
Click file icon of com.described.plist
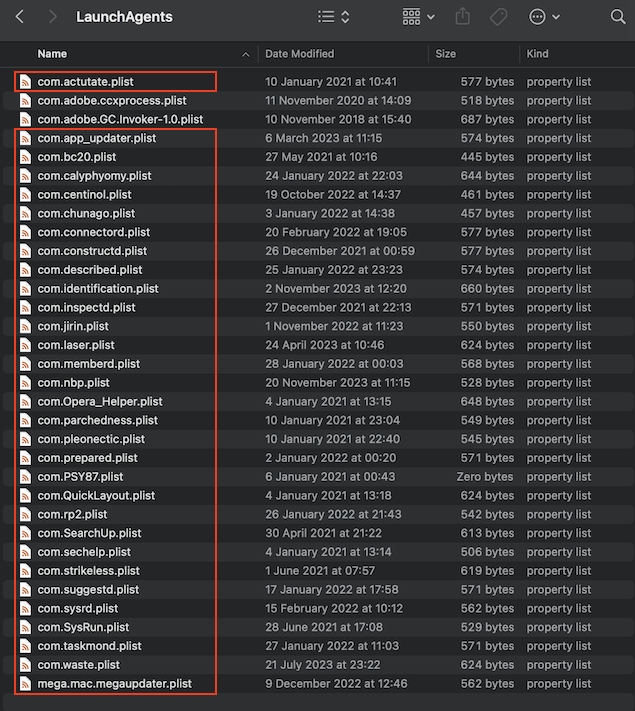[x=25, y=270]
